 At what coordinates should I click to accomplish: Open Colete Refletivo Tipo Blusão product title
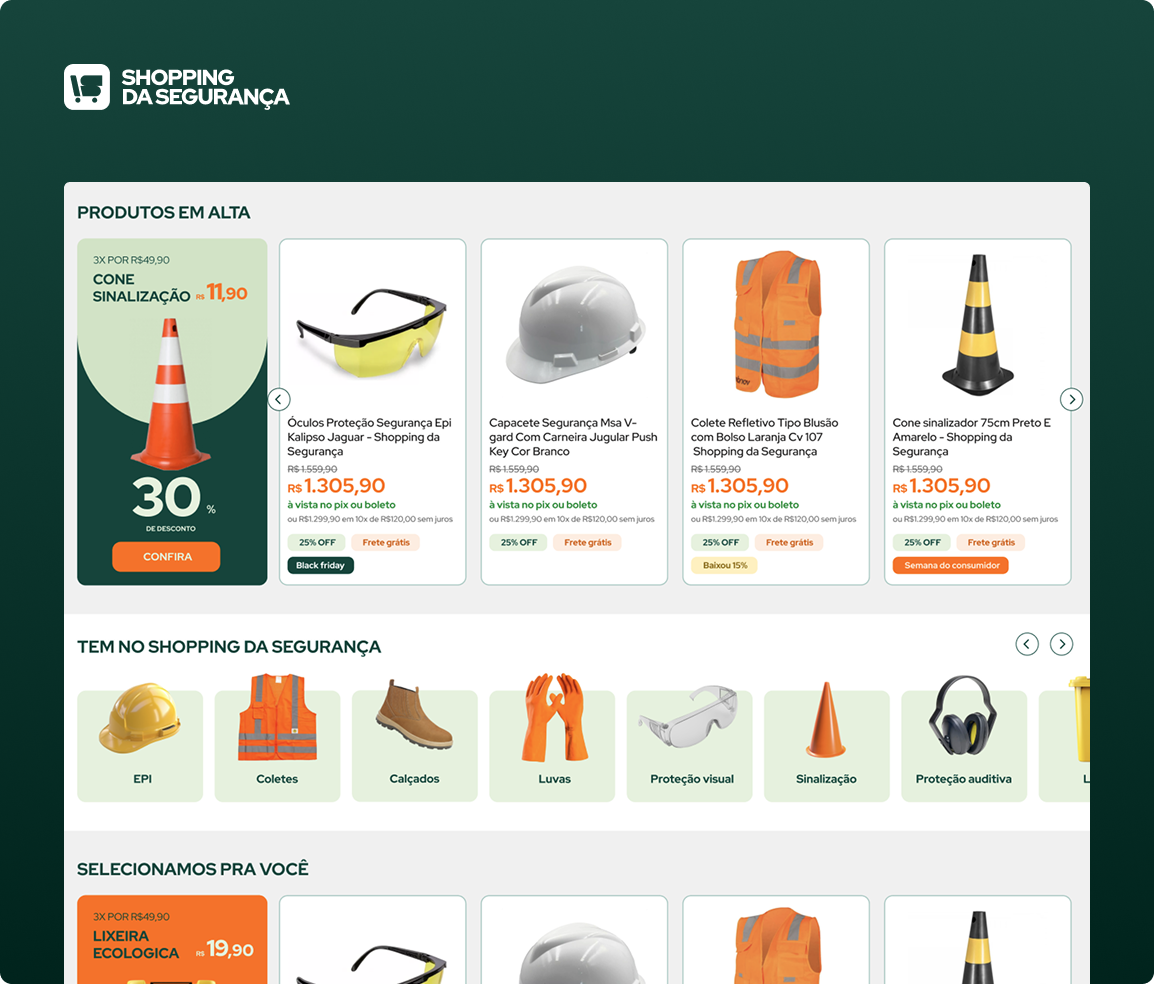[x=764, y=437]
